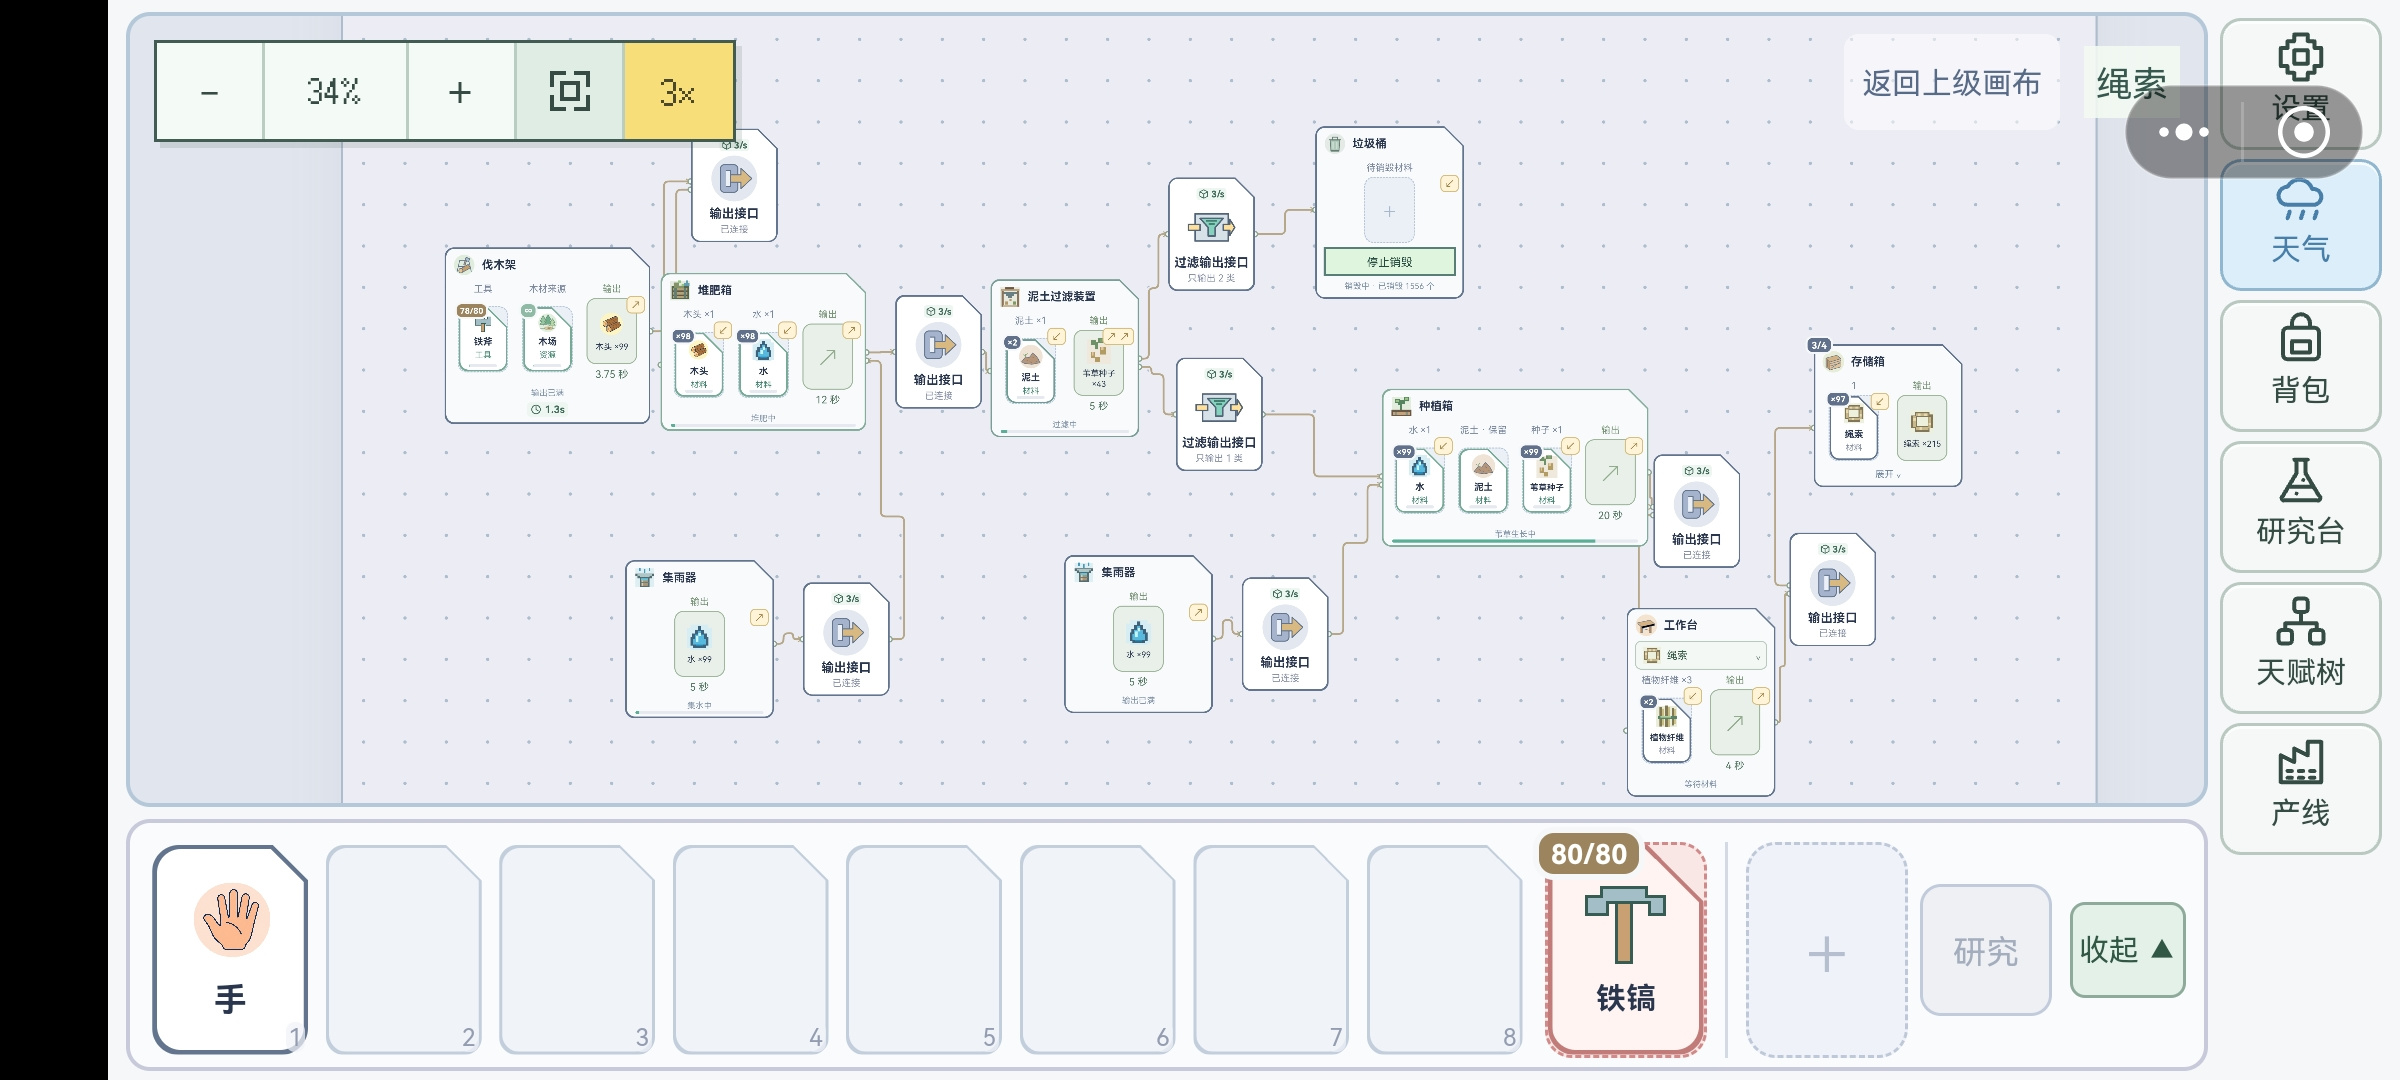Image resolution: width=2400 pixels, height=1080 pixels.
Task: Click the 植物纤维 material slot in 工作台
Action: coord(1666,731)
